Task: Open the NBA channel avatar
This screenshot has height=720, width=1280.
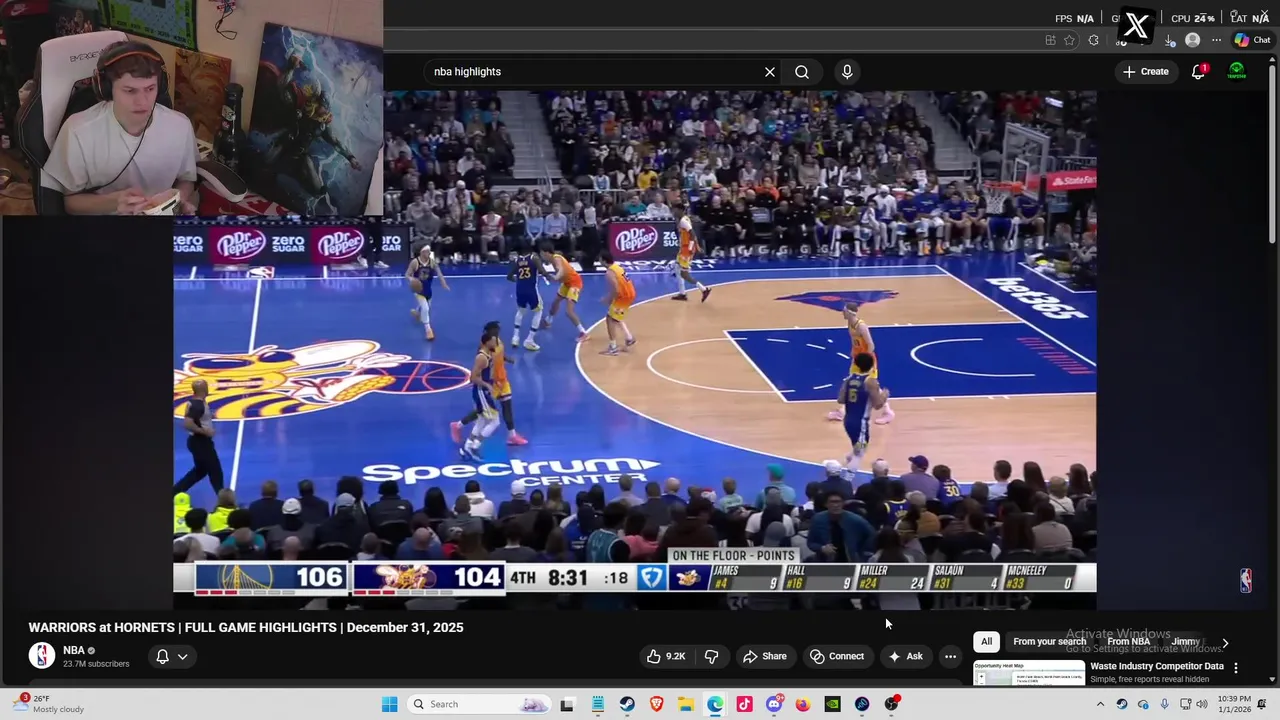Action: coord(42,656)
